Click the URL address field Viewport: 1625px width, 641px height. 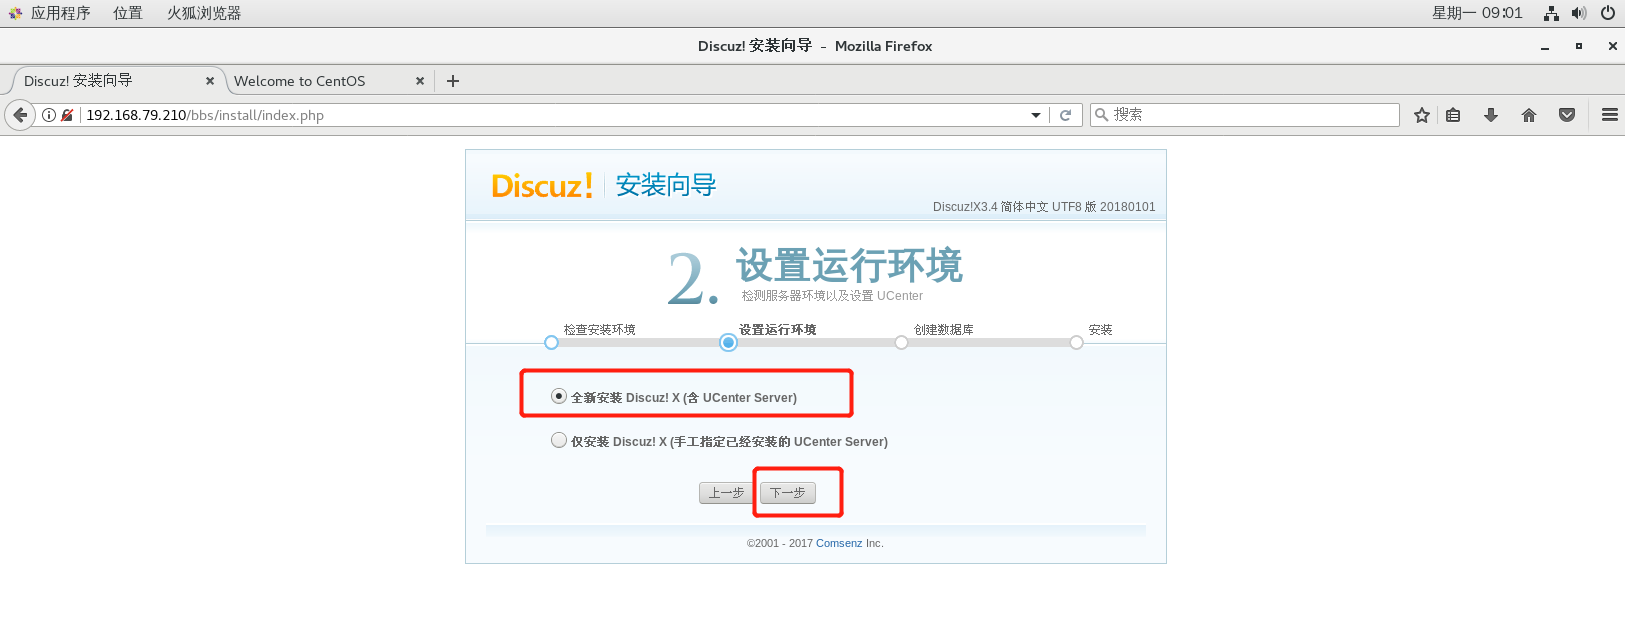pos(555,115)
